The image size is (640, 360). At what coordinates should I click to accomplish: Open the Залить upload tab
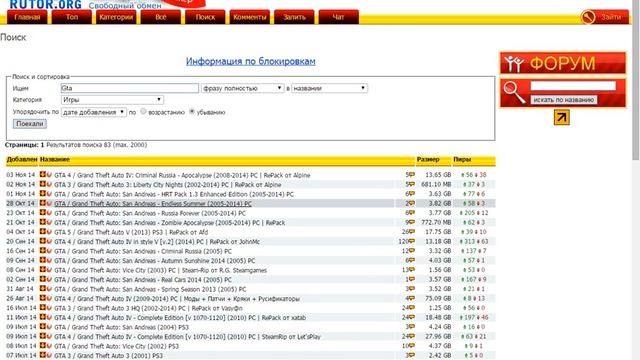pyautogui.click(x=294, y=17)
